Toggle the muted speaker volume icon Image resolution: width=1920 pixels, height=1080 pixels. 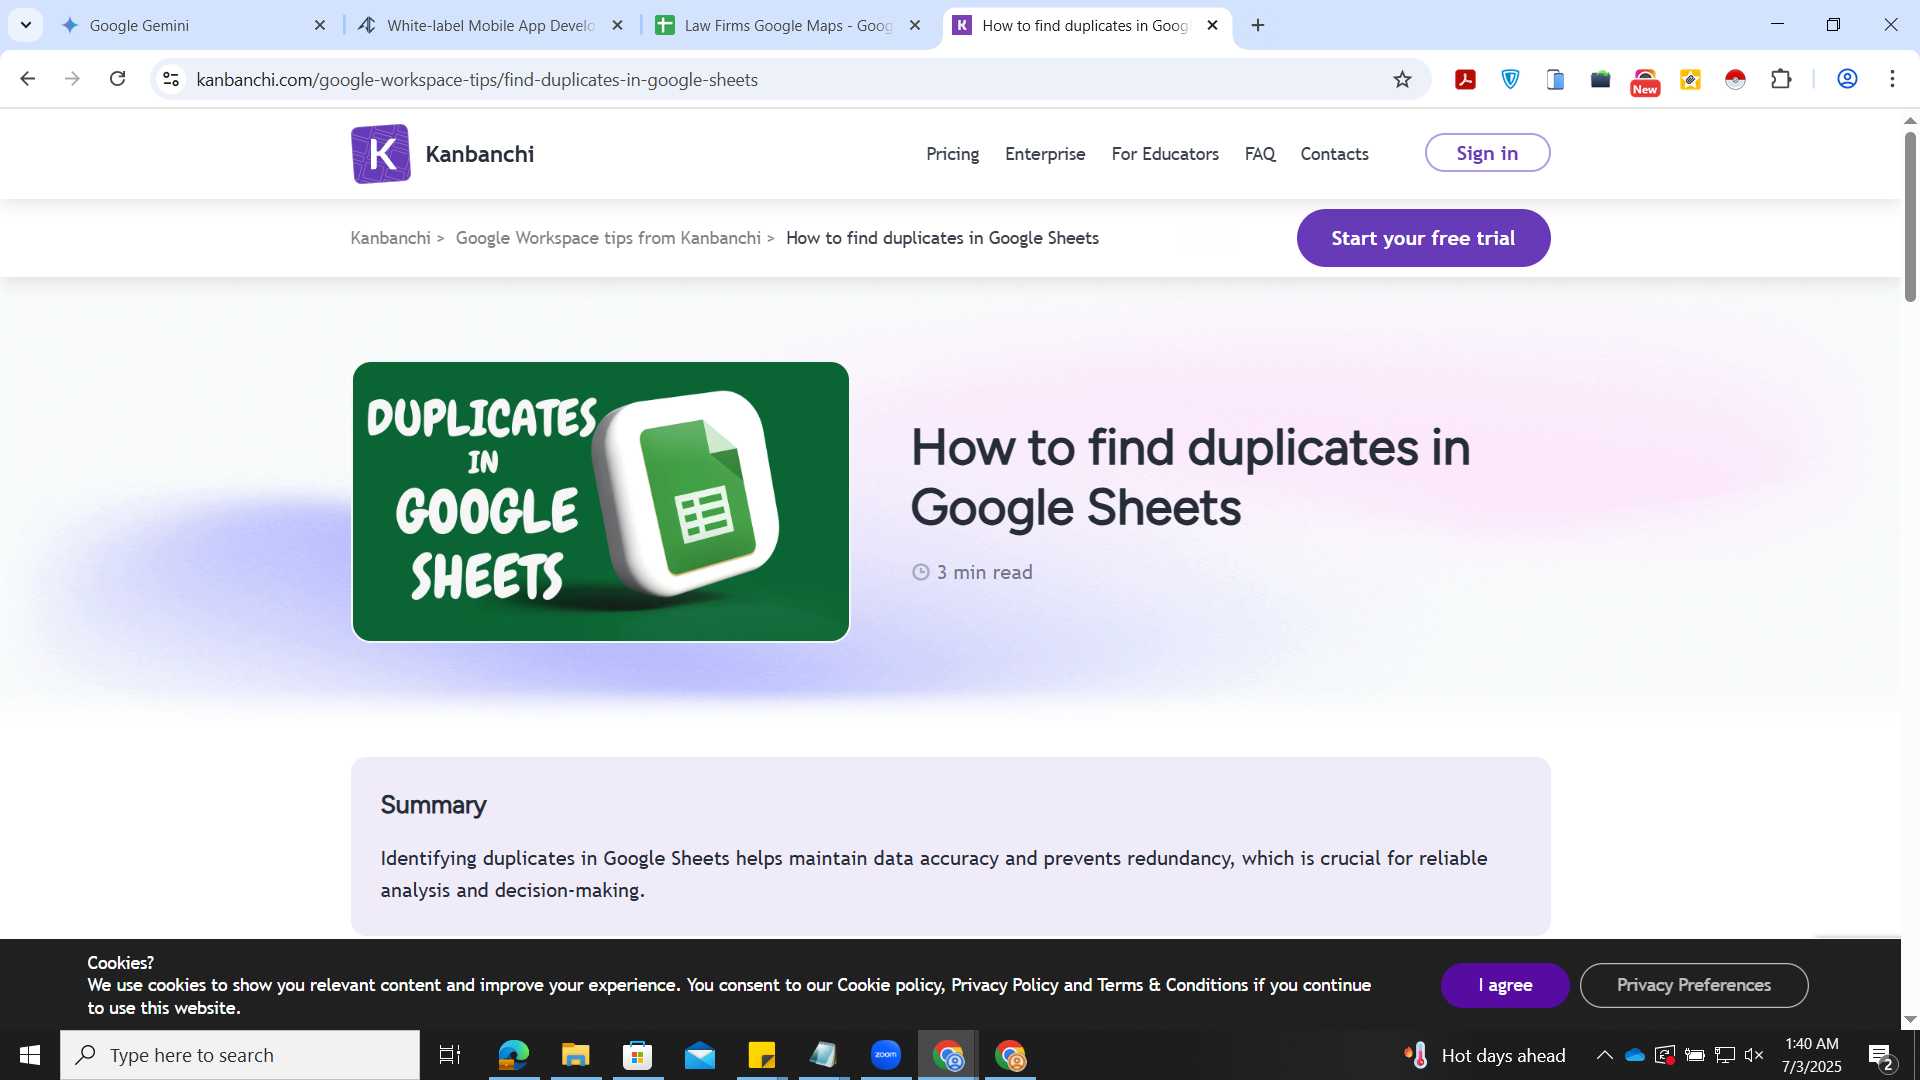(x=1754, y=1055)
